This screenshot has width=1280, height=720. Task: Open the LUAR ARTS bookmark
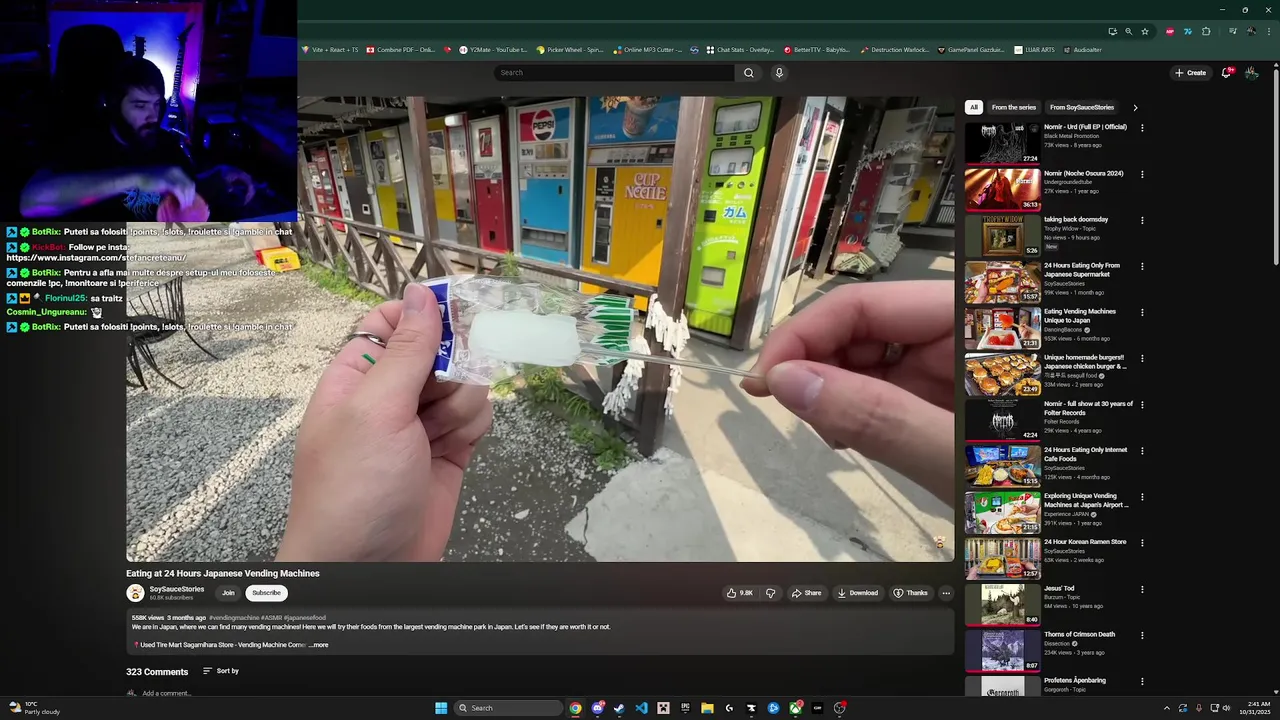(x=1034, y=50)
